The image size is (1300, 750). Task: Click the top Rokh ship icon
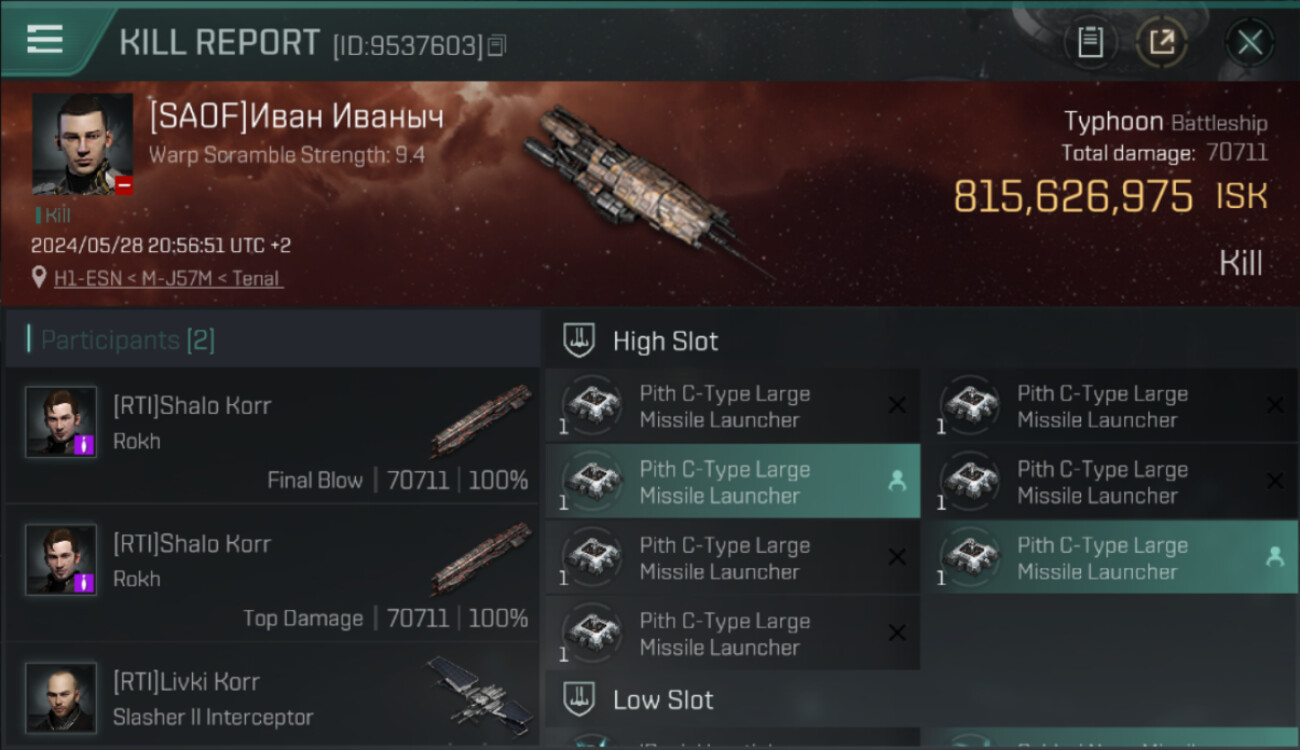point(481,418)
